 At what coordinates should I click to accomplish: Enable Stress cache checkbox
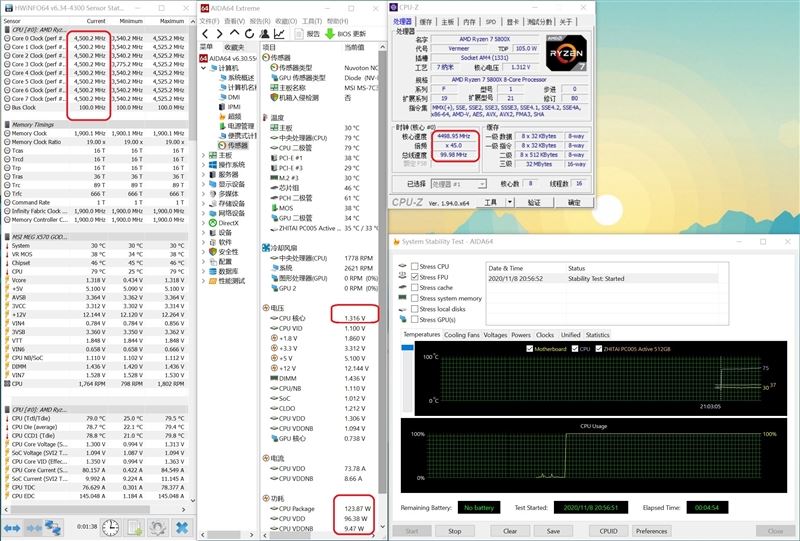coord(415,287)
